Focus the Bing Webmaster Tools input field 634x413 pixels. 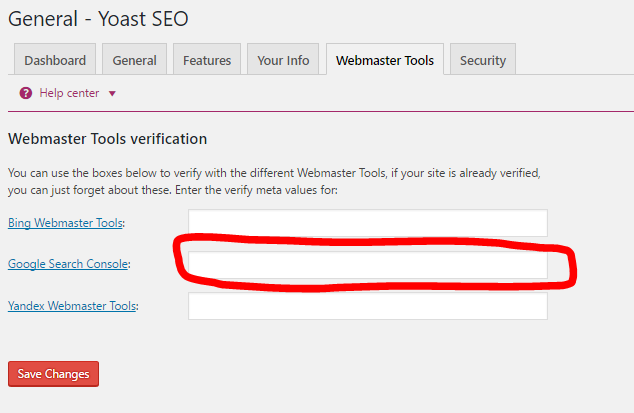pos(368,223)
